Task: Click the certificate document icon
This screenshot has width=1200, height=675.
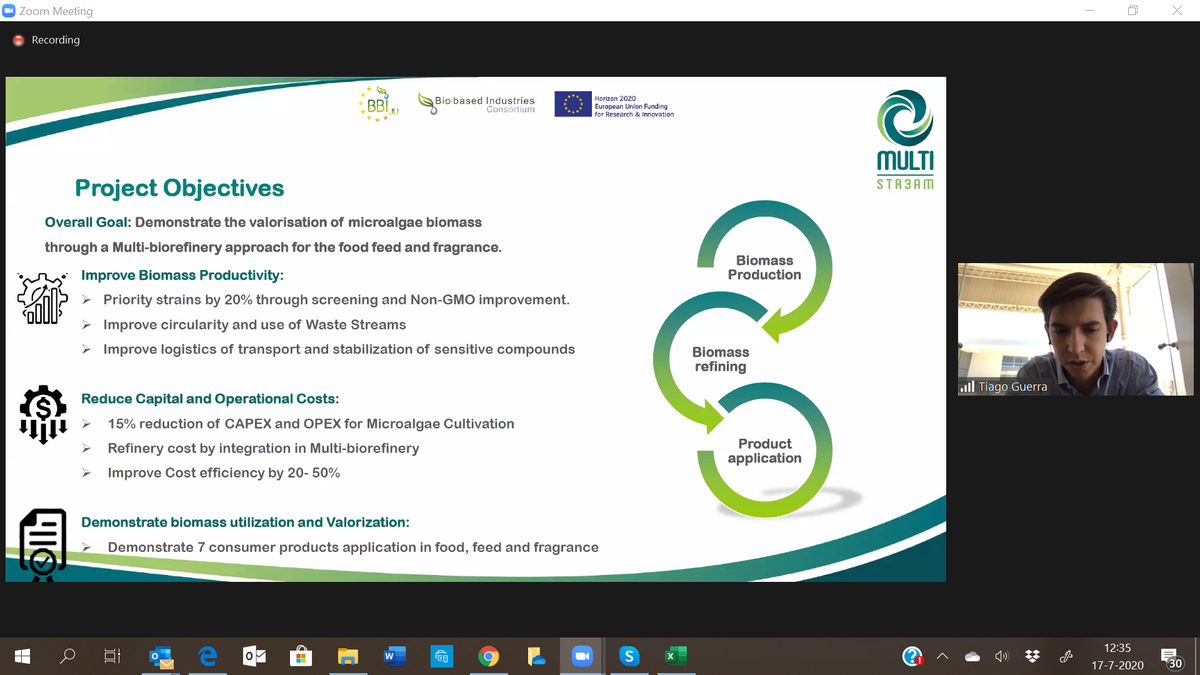Action: (43, 545)
